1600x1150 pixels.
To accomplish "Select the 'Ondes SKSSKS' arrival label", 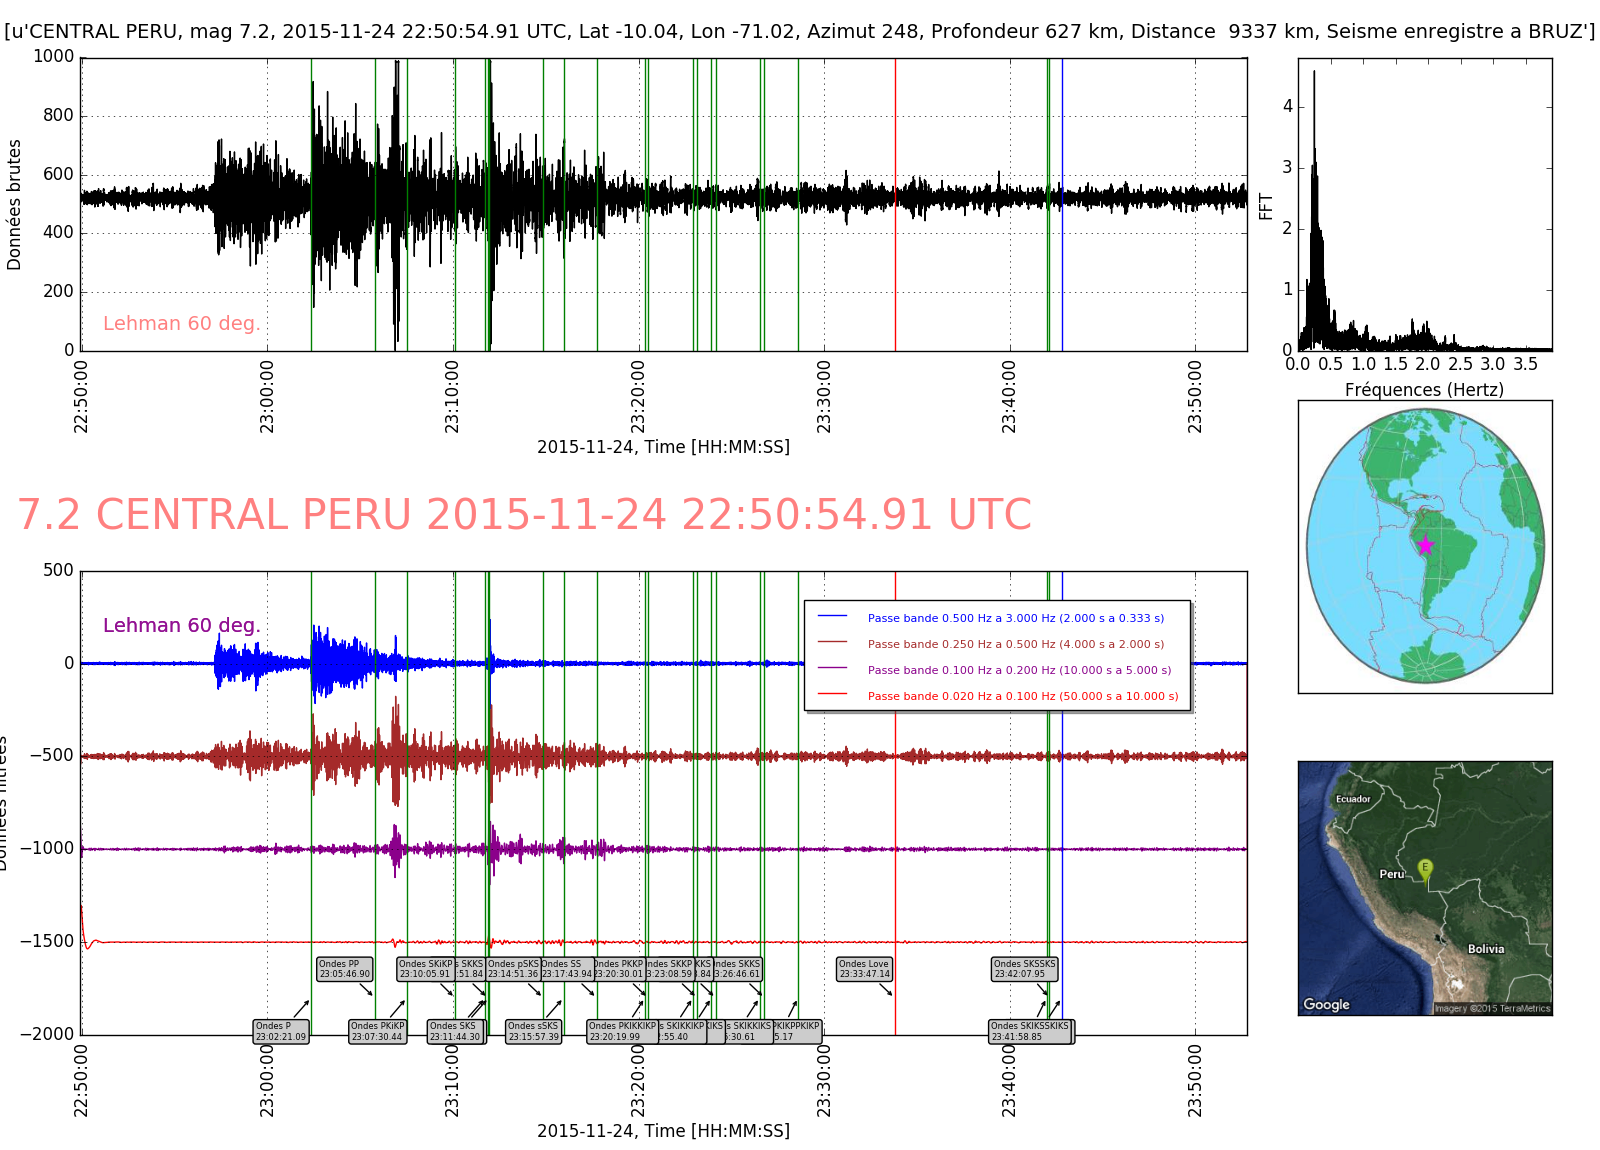I will pos(1024,969).
